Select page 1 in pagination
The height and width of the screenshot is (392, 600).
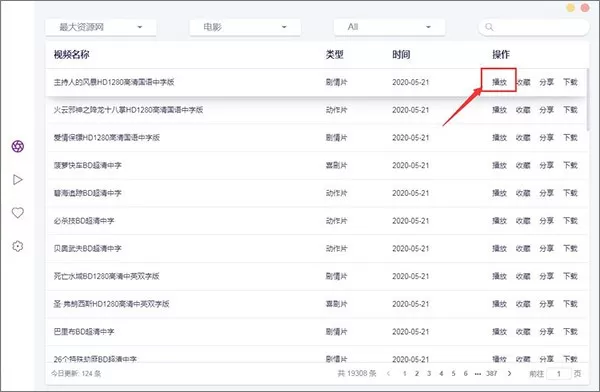(x=404, y=373)
